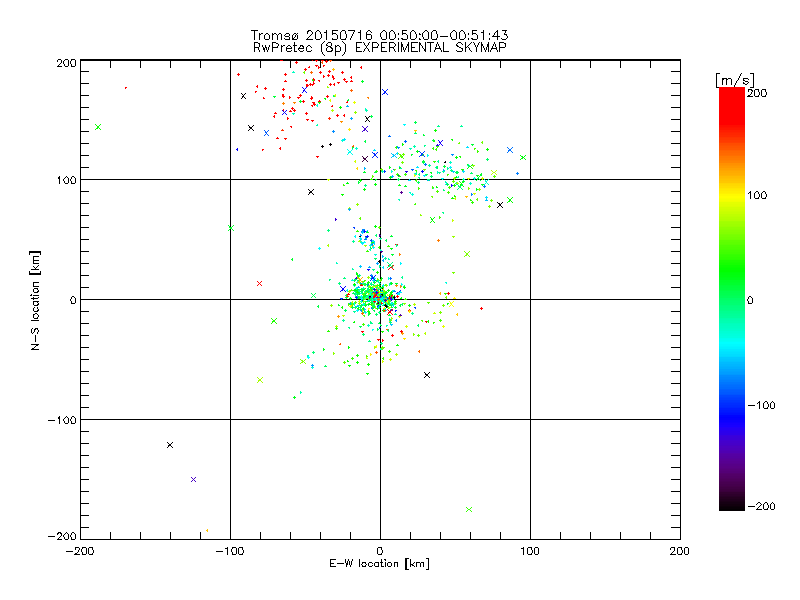Click the 'E-W location [km]' axis label

click(379, 564)
